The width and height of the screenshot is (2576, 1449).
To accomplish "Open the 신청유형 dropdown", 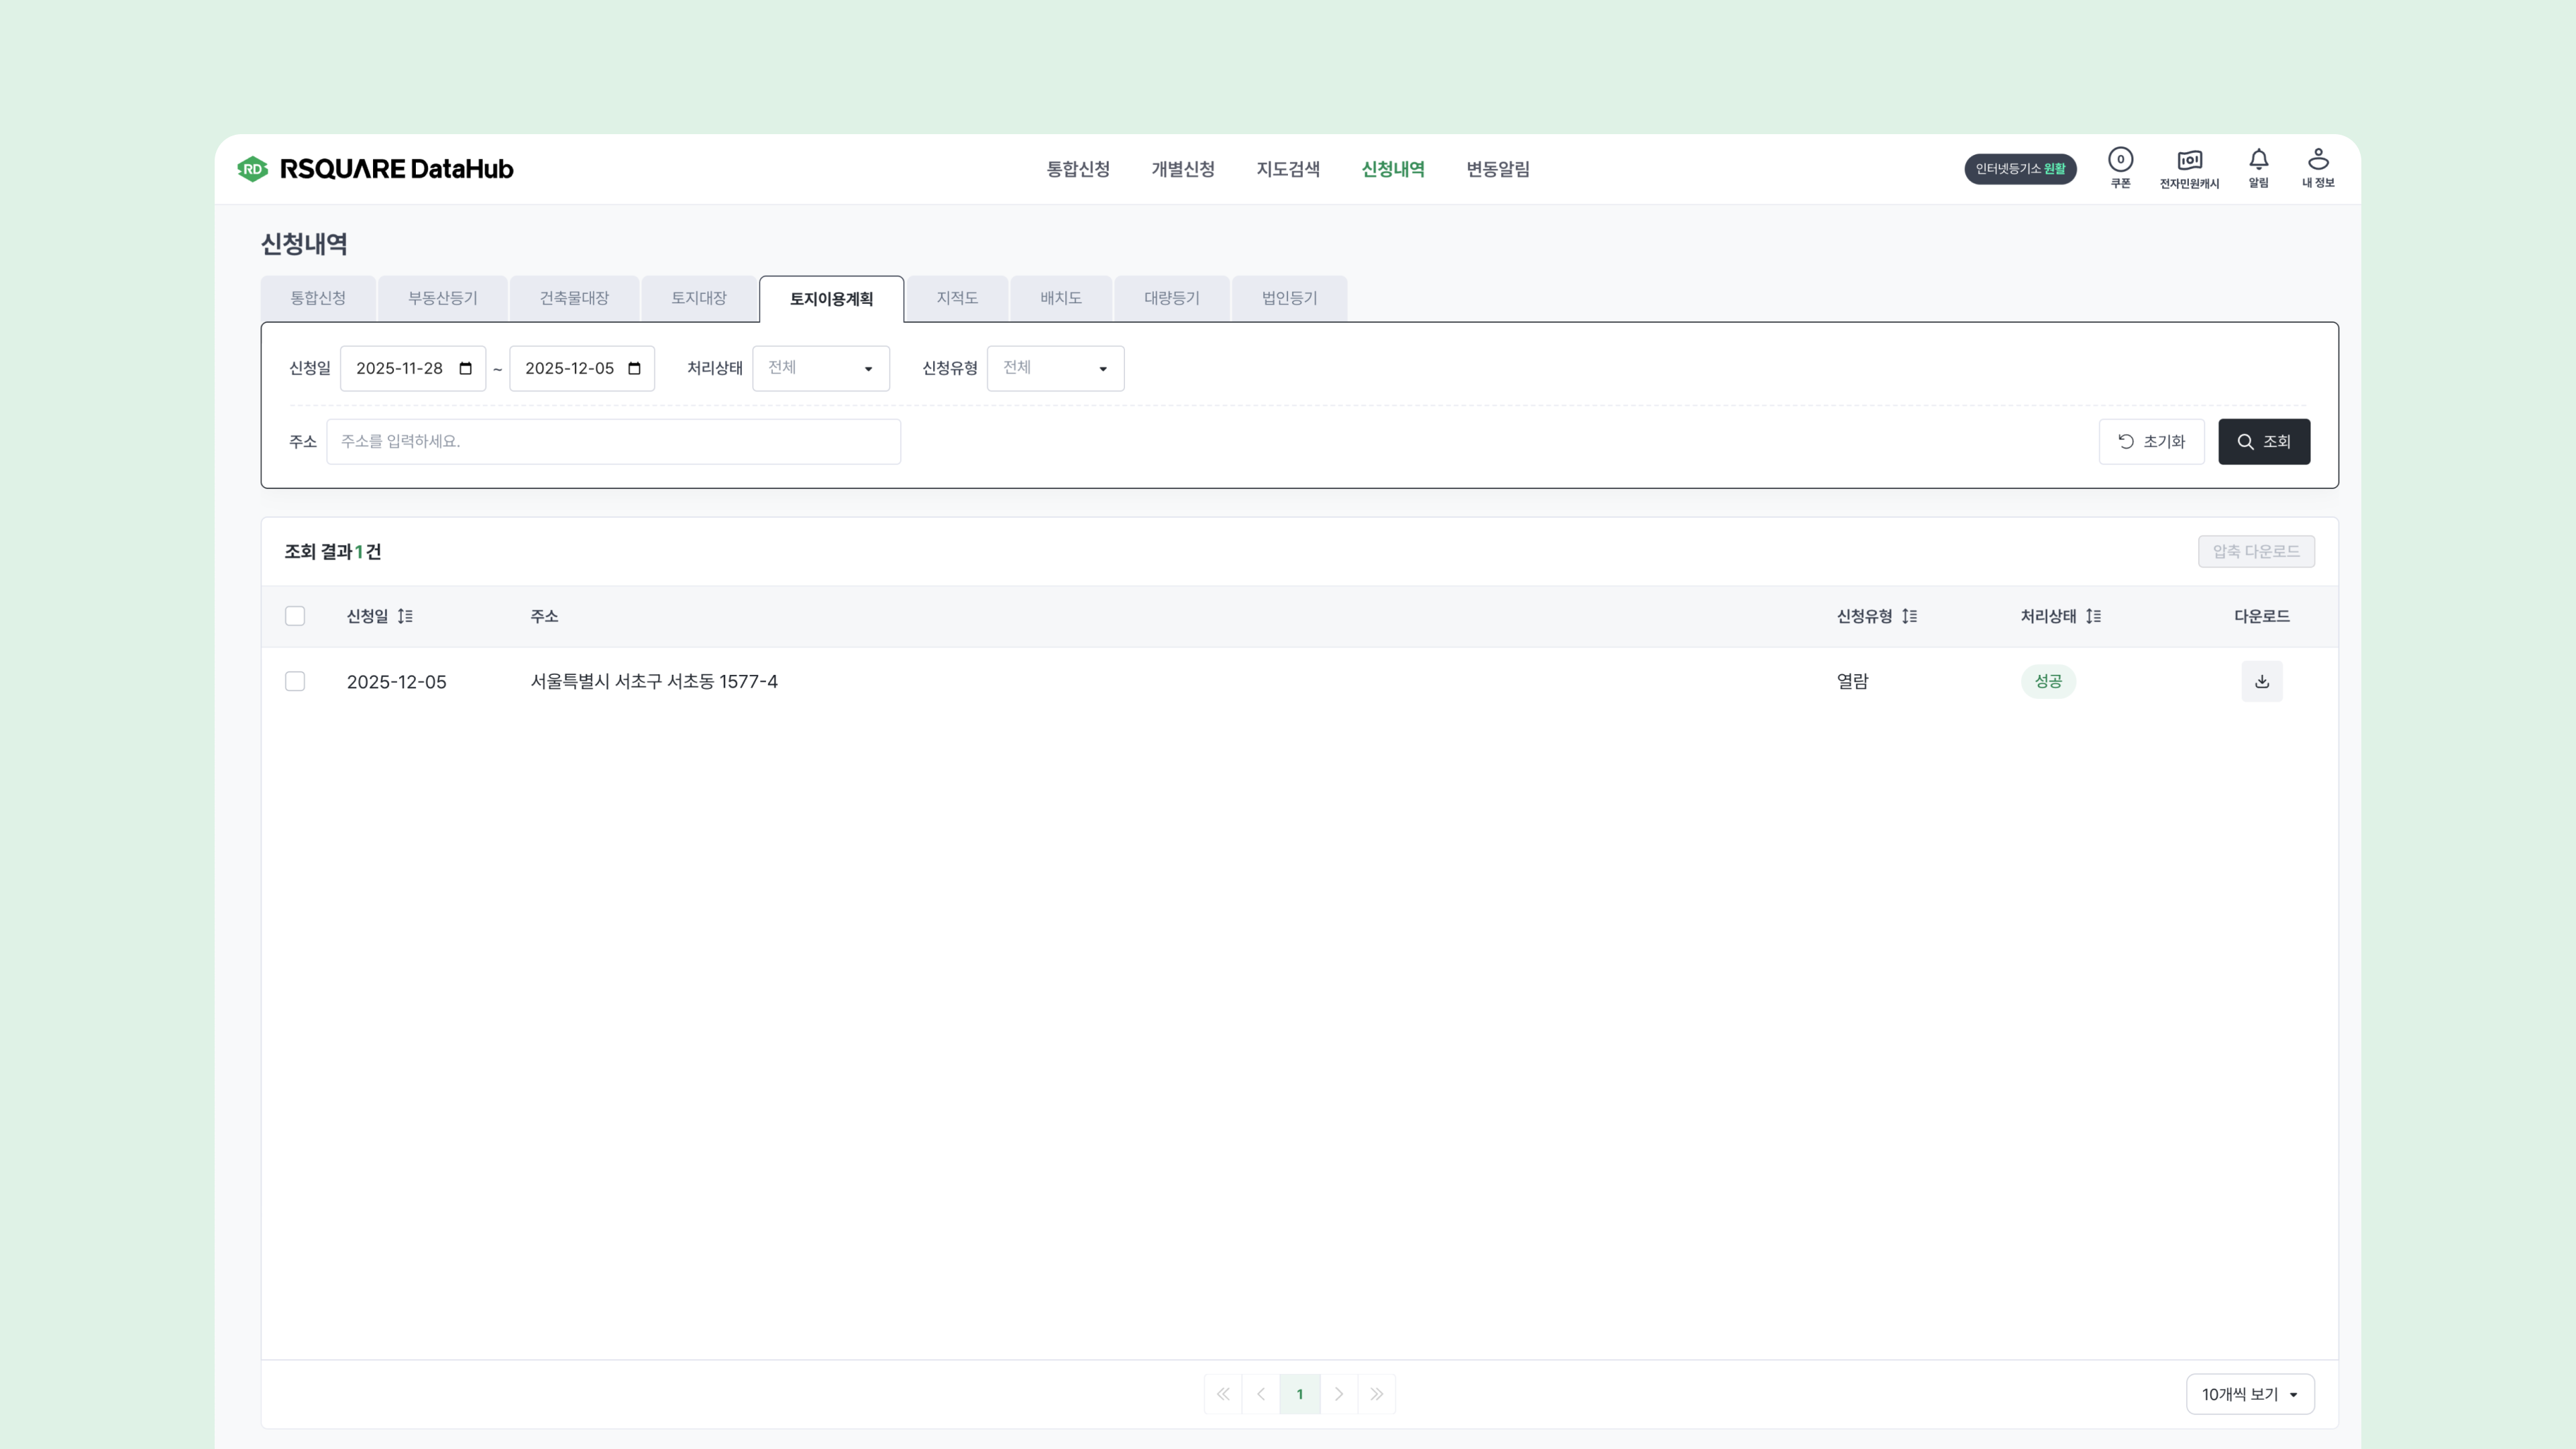I will pos(1055,368).
